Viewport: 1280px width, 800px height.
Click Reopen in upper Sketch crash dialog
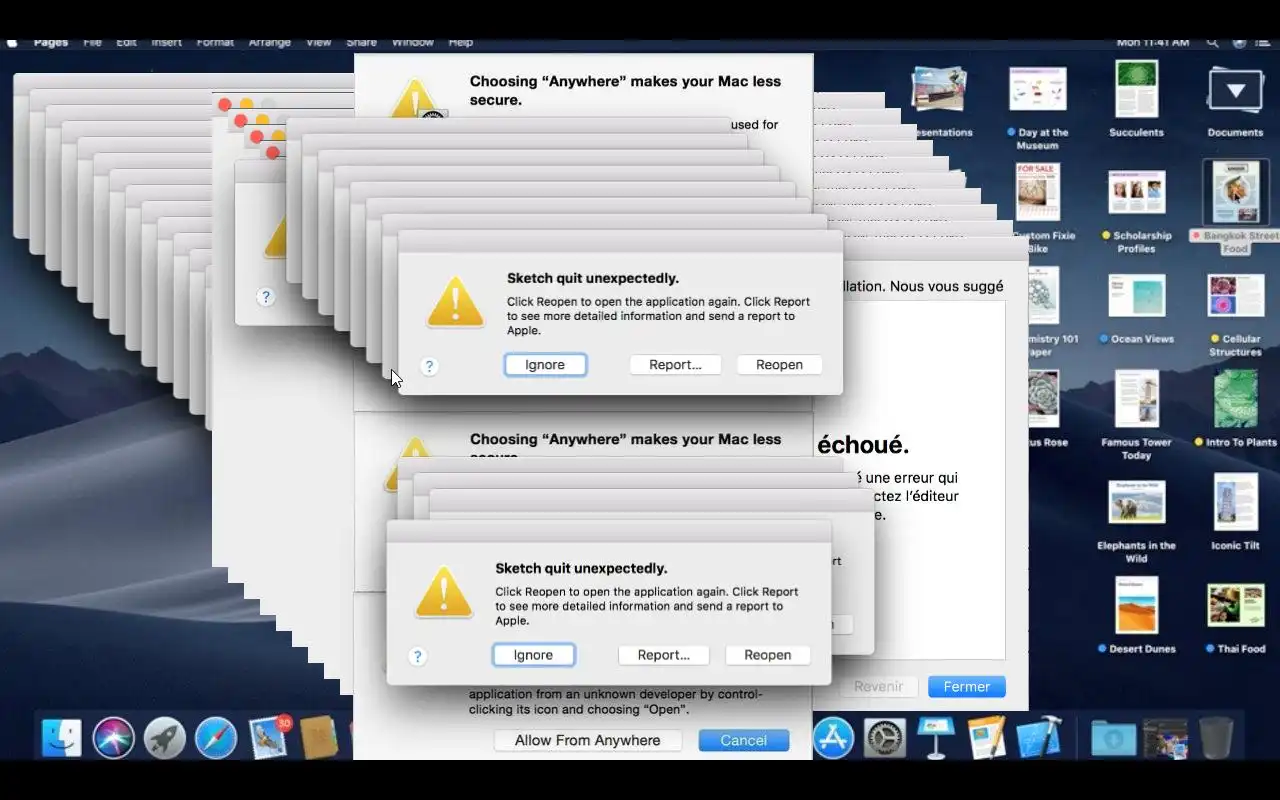[x=779, y=365]
